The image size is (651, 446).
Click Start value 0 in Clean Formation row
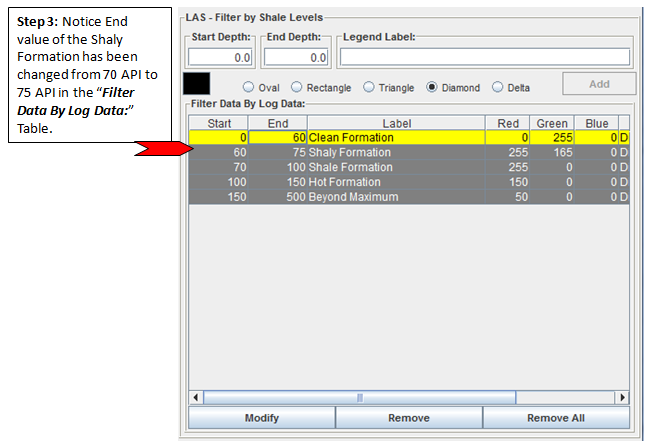[x=219, y=137]
